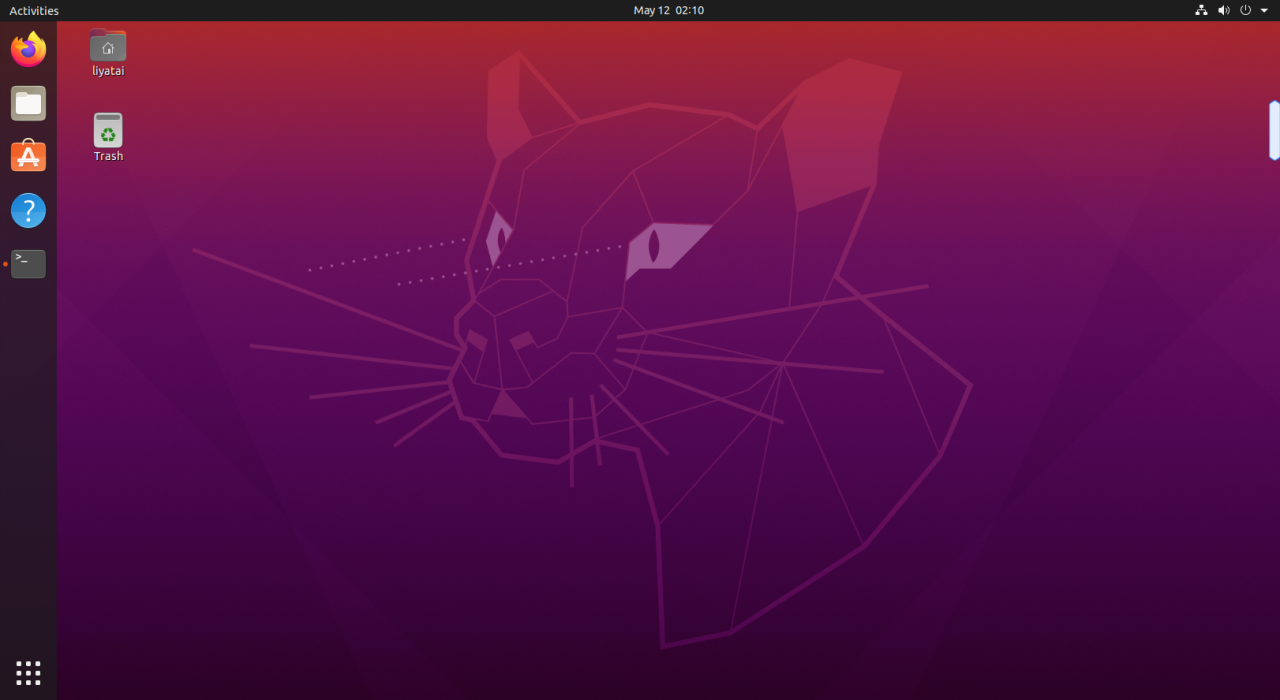The image size is (1280, 700).
Task: Click the red running indicator beside Terminal
Action: (x=5, y=264)
